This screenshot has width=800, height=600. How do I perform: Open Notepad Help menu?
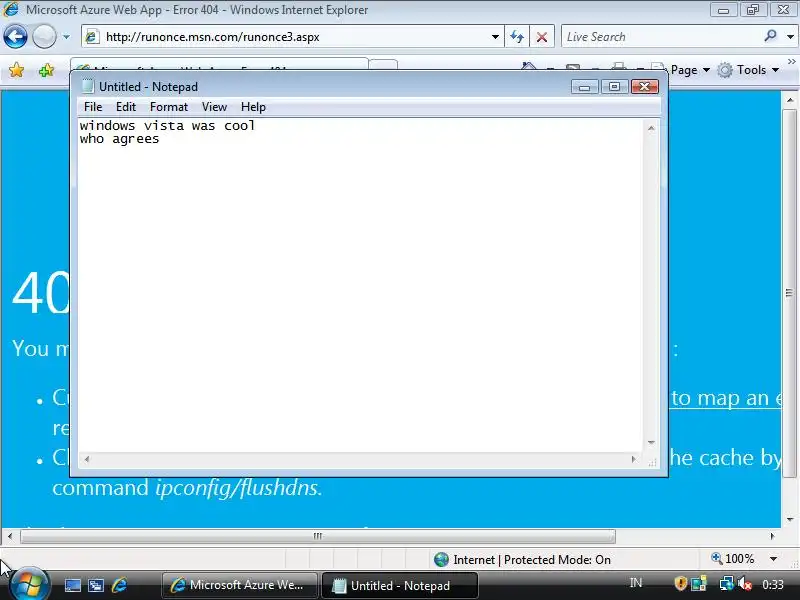pos(253,107)
